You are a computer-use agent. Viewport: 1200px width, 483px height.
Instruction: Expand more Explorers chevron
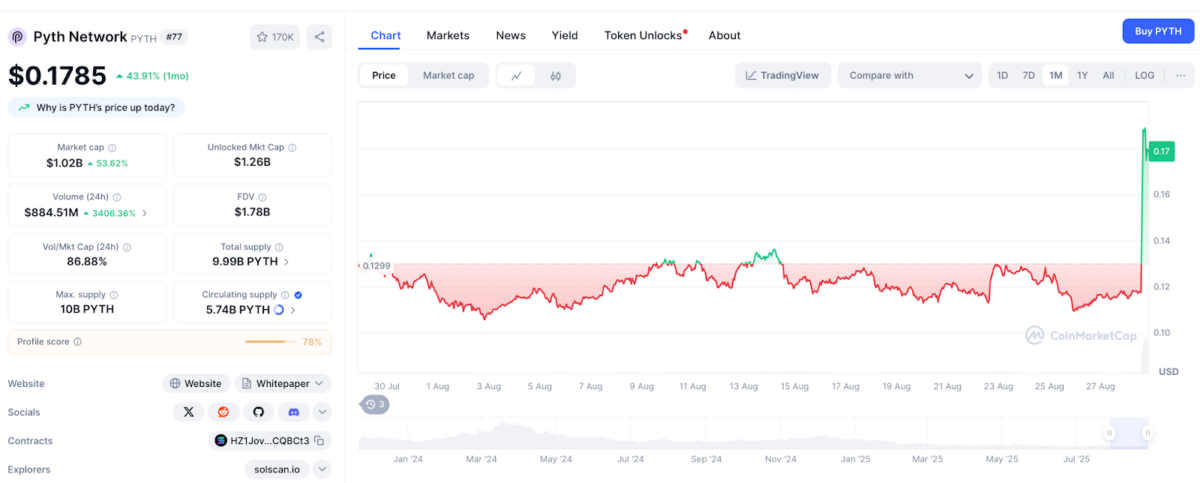tap(322, 469)
